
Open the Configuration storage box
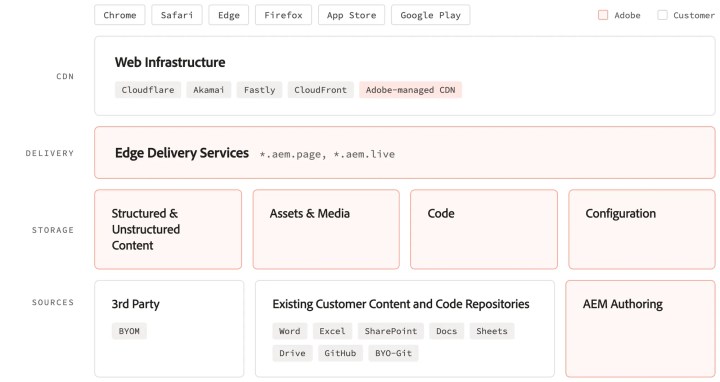642,229
